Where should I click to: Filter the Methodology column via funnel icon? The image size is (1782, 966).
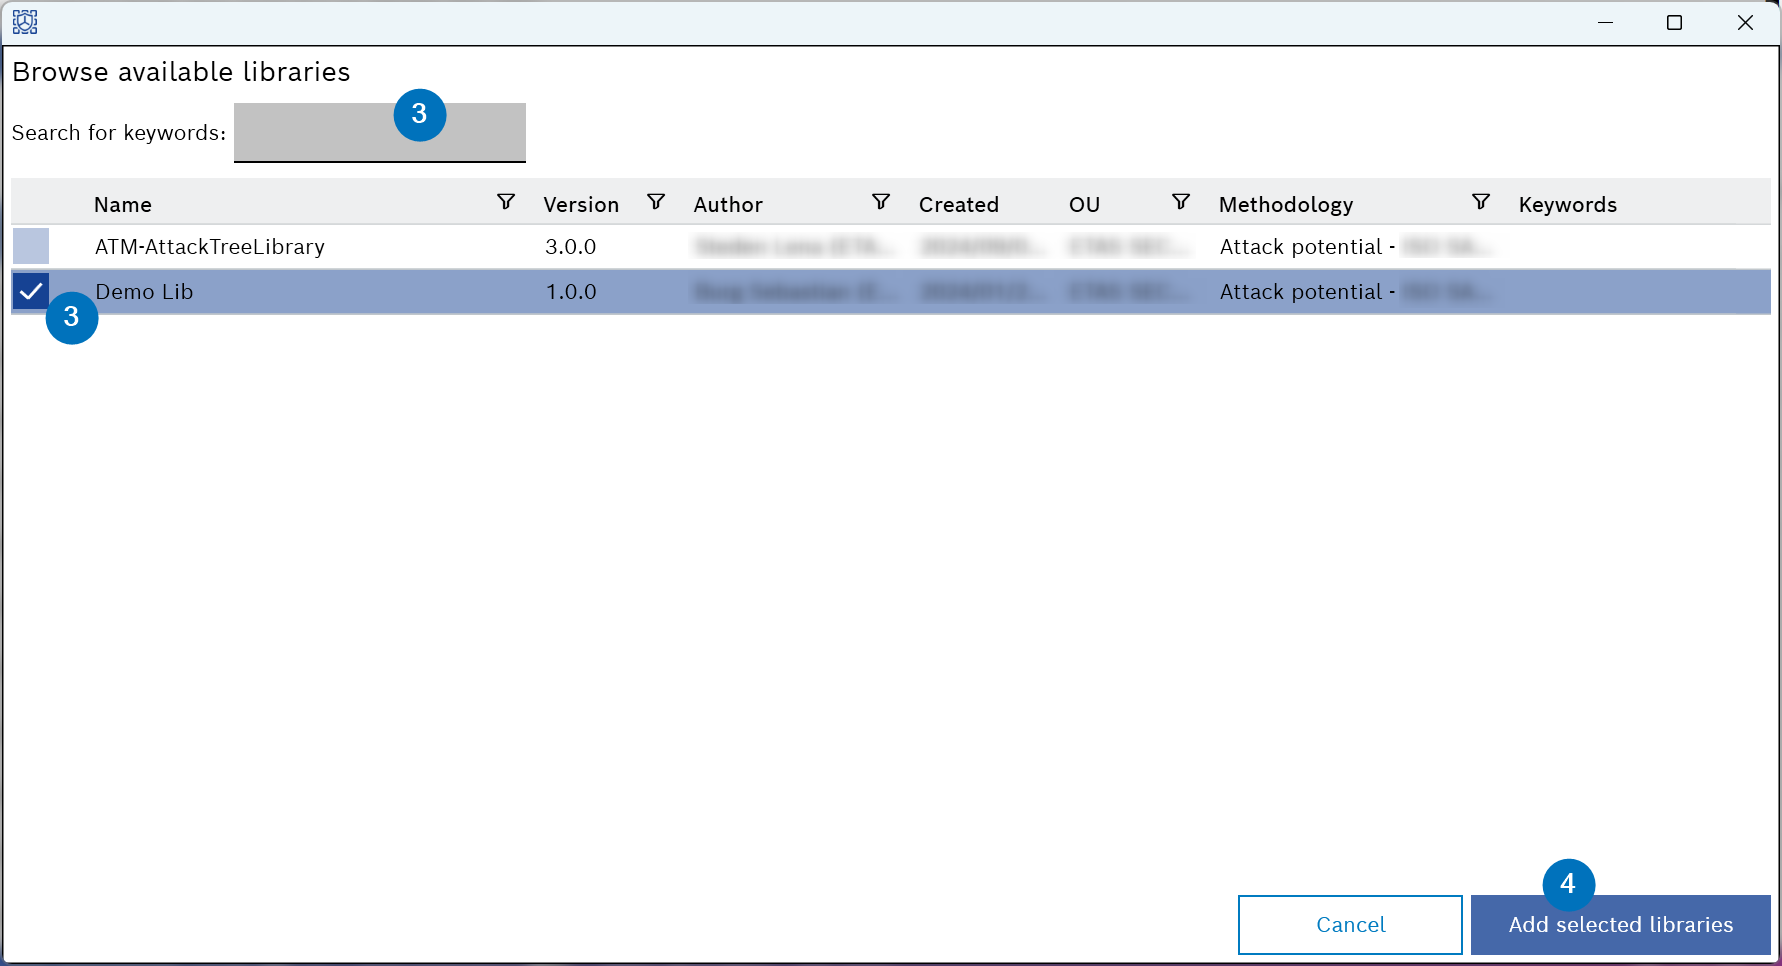1481,203
